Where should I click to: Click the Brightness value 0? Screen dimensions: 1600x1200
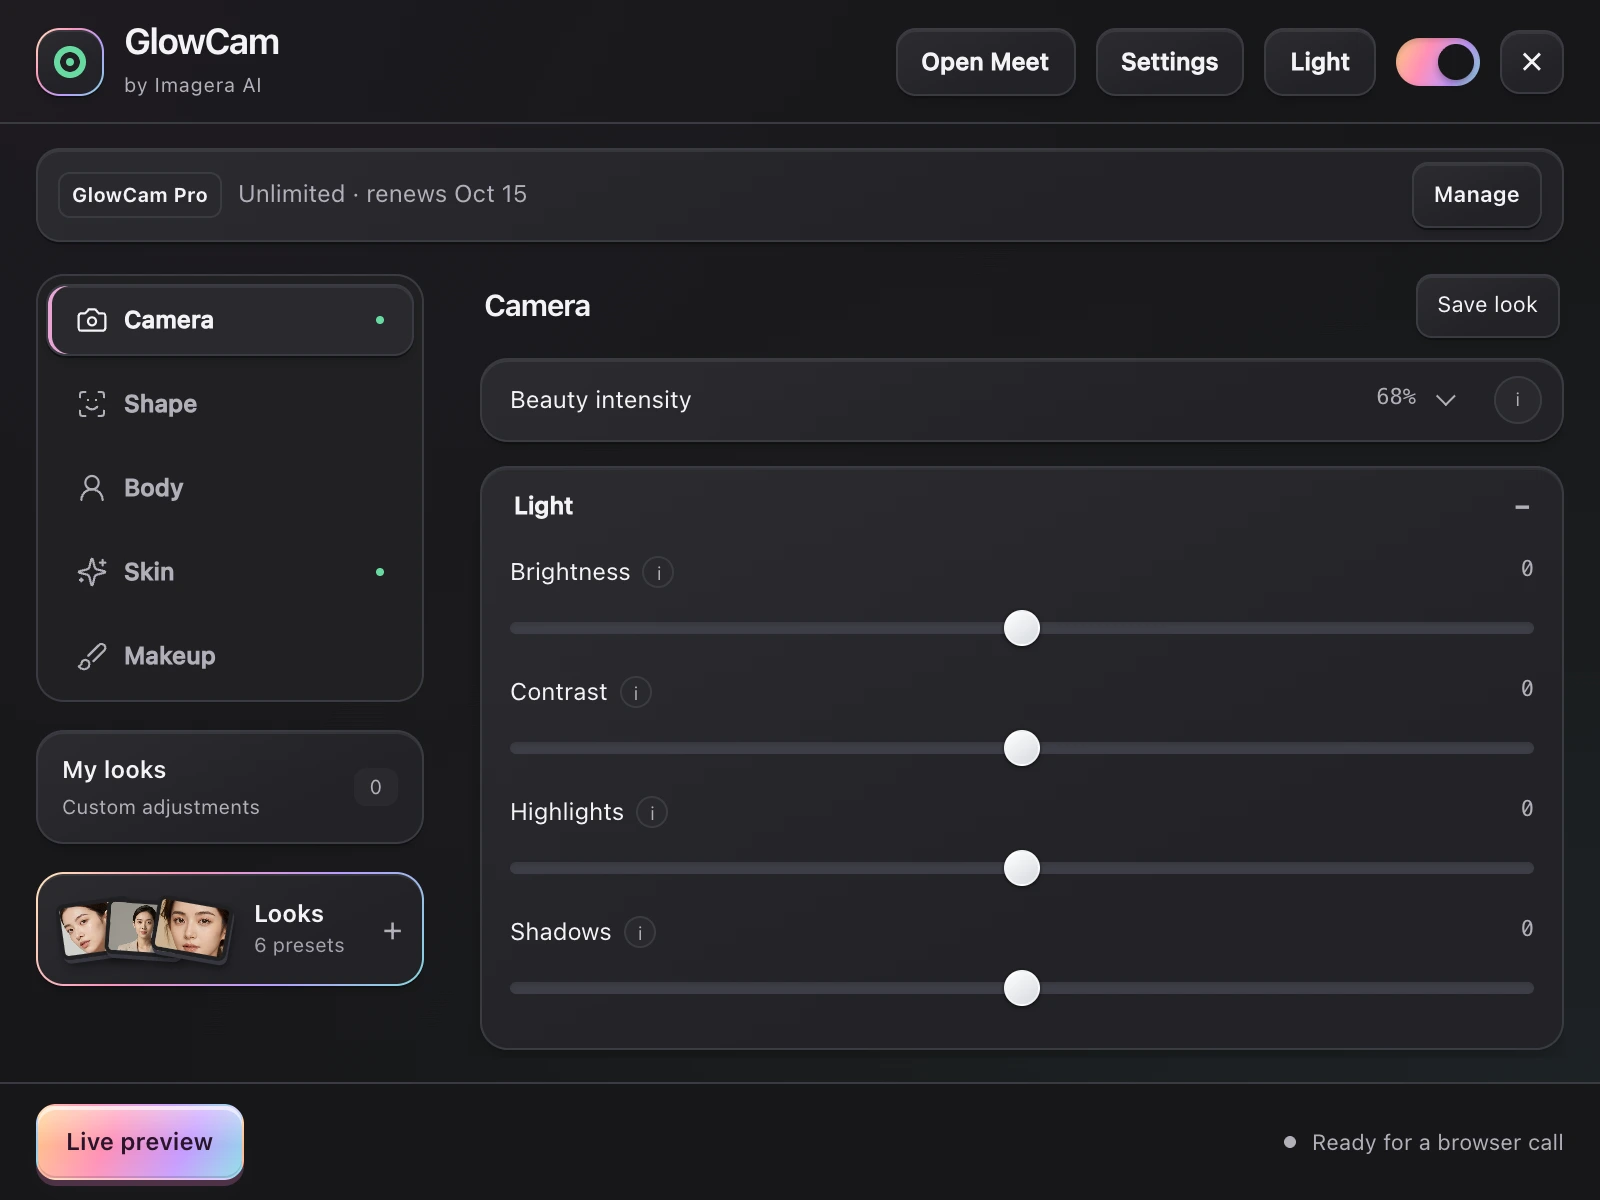(x=1527, y=568)
